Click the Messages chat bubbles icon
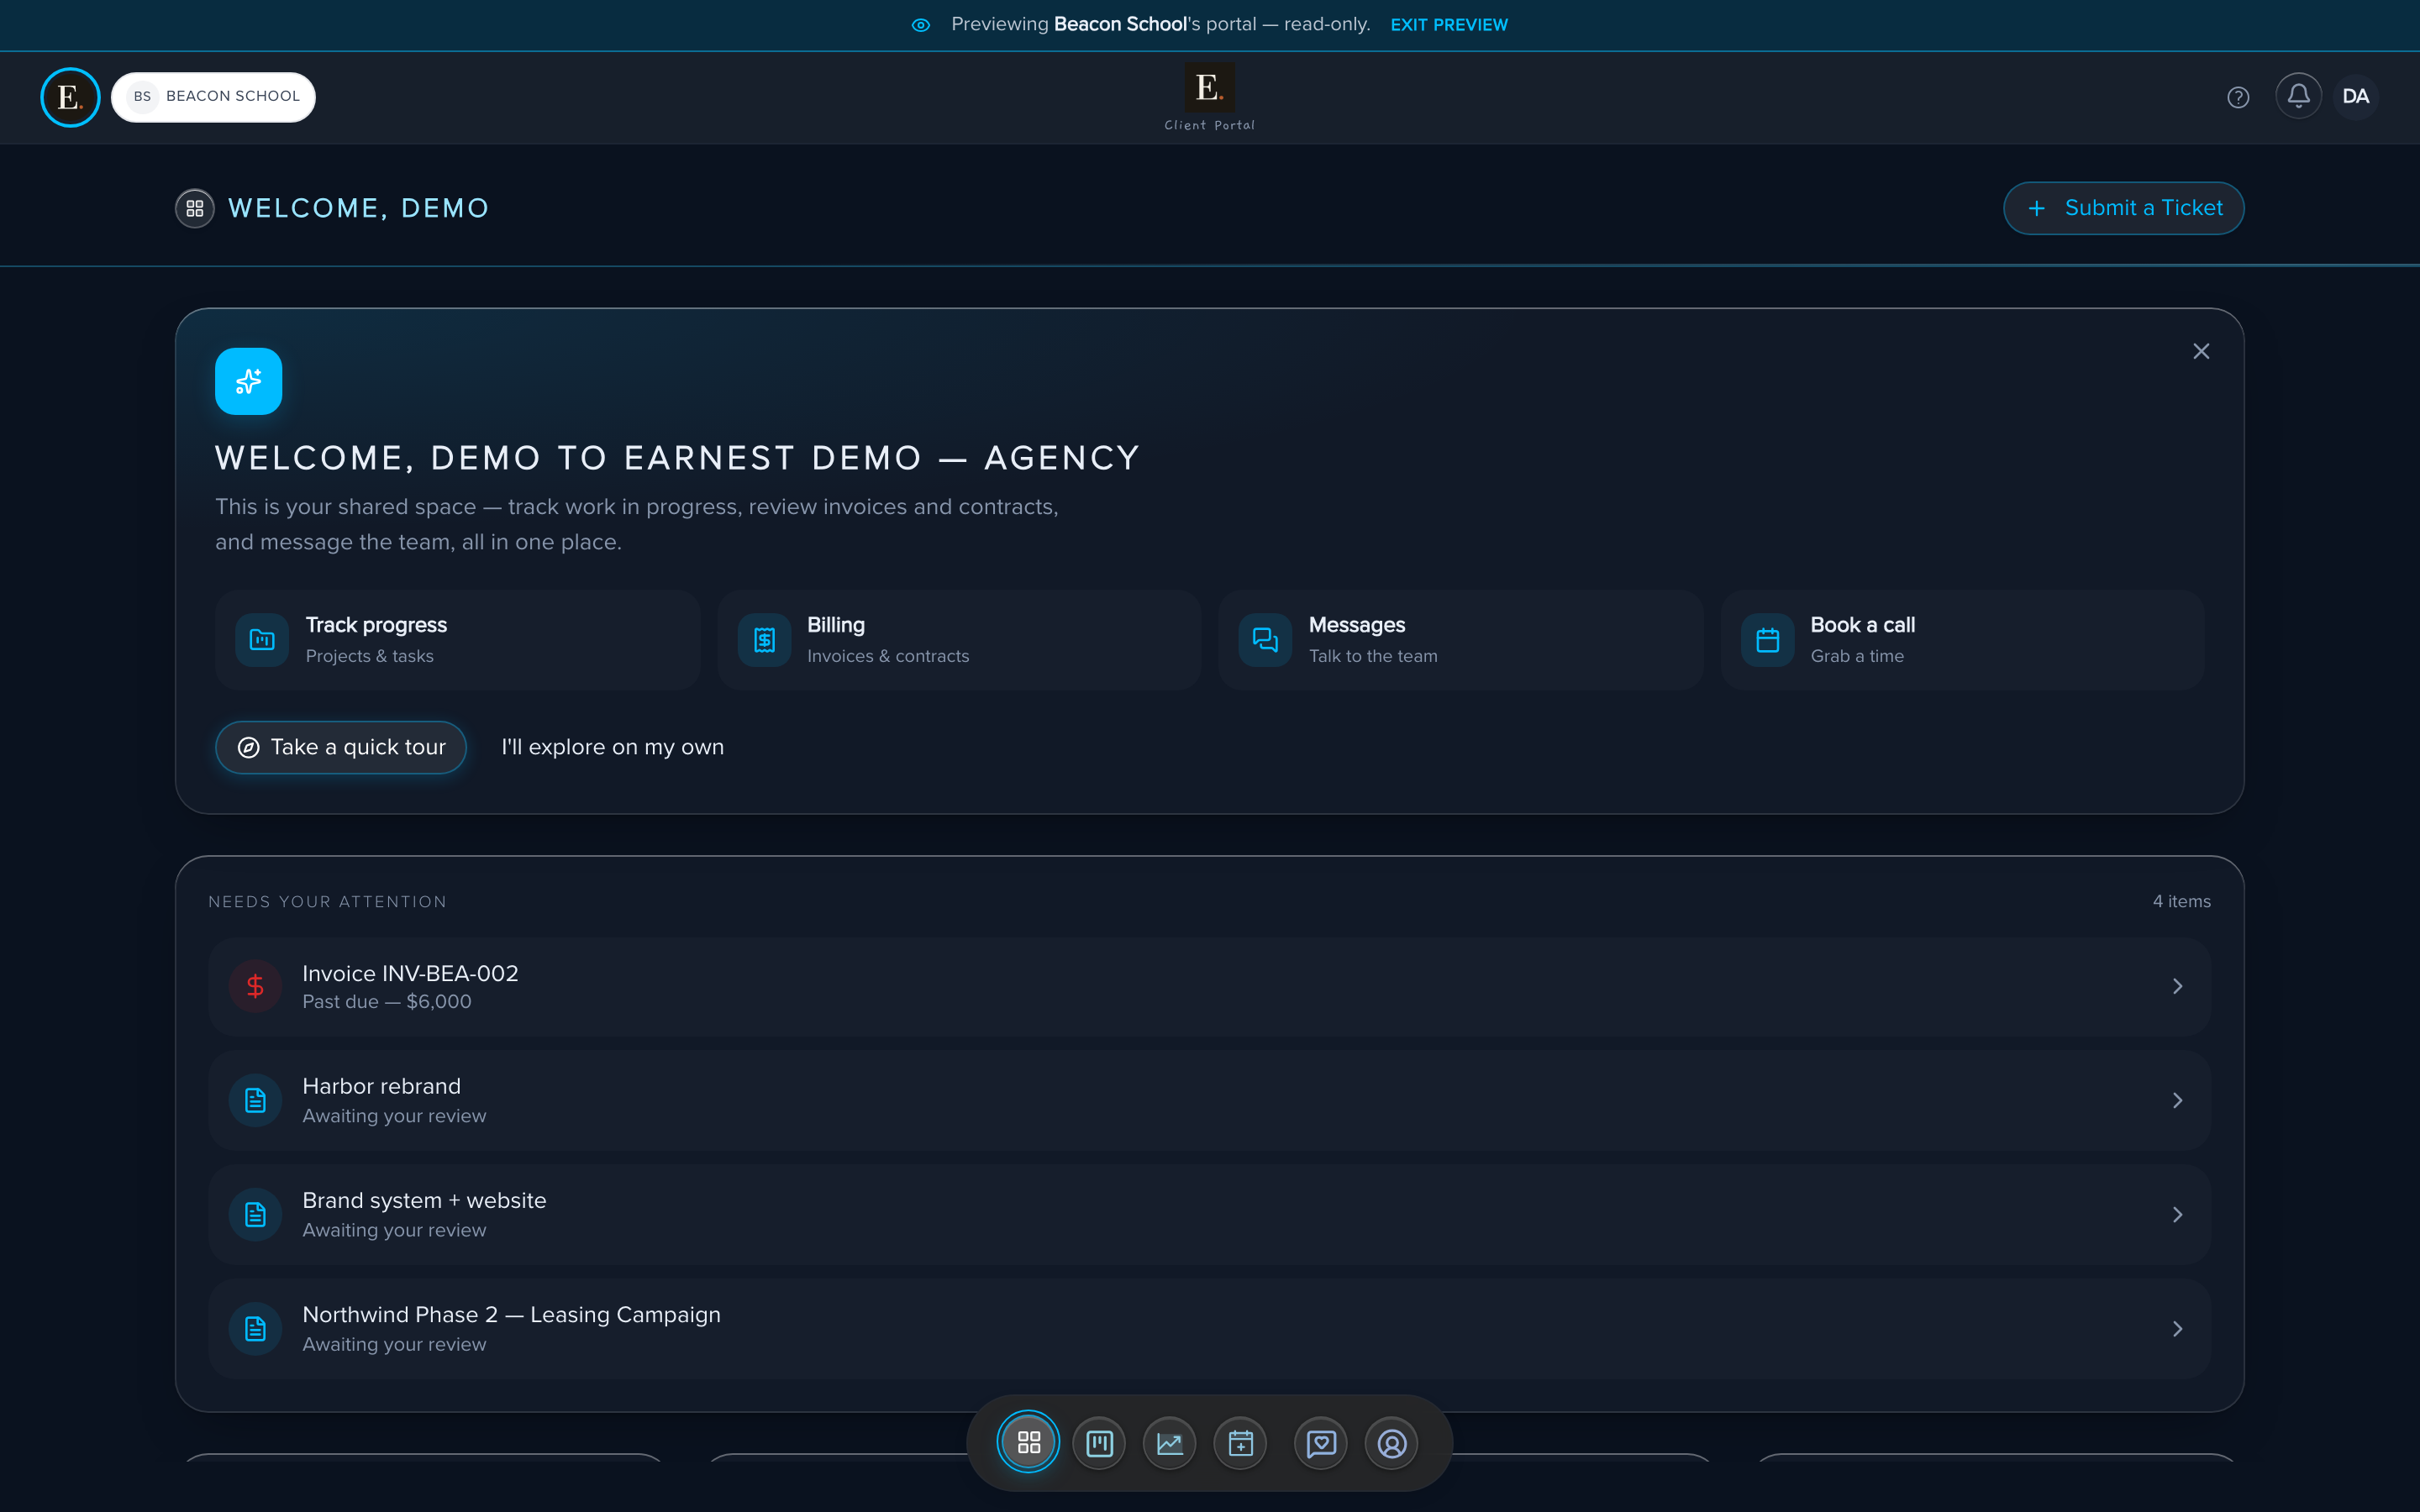This screenshot has height=1512, width=2420. (x=1265, y=640)
